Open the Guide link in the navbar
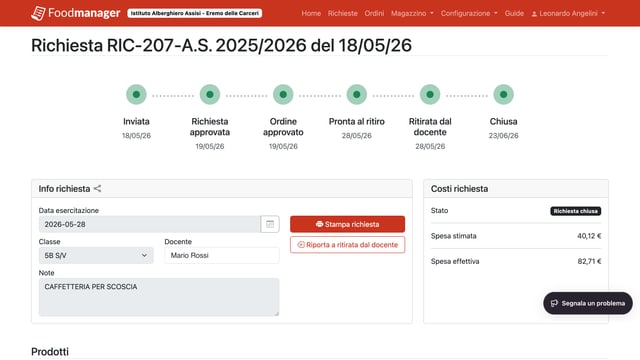This screenshot has width=640, height=360. [514, 13]
